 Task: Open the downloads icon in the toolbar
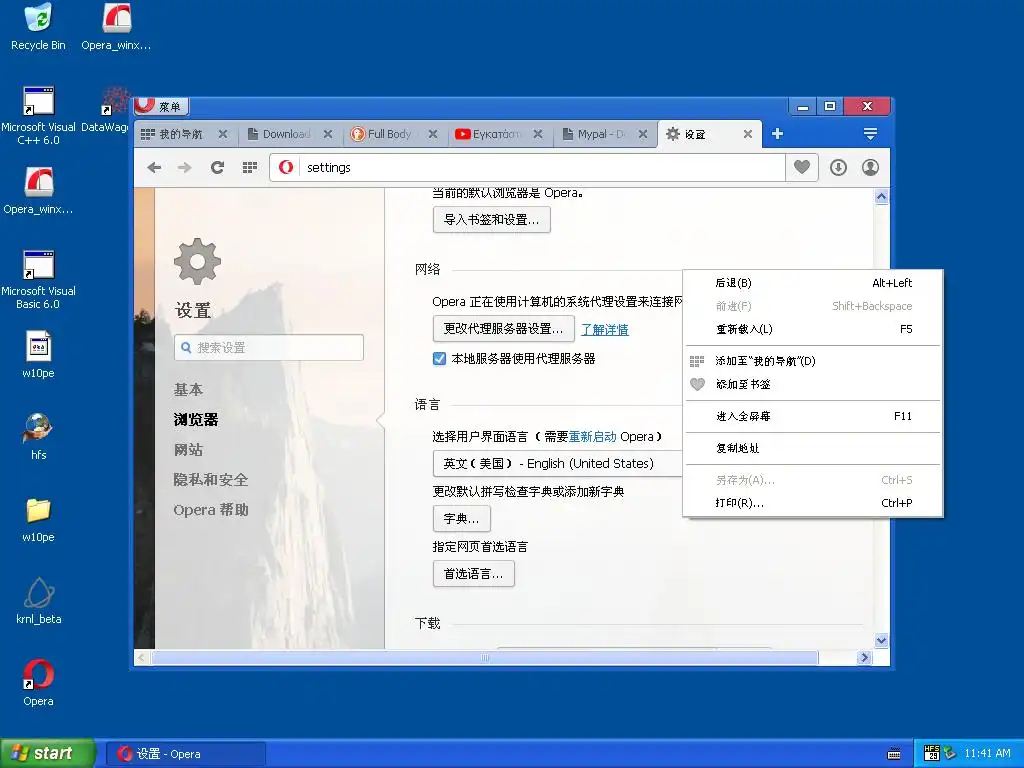tap(839, 168)
